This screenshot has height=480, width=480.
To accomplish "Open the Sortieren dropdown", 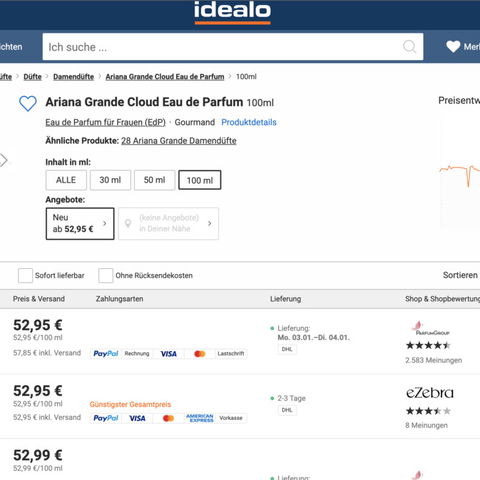I will (461, 275).
